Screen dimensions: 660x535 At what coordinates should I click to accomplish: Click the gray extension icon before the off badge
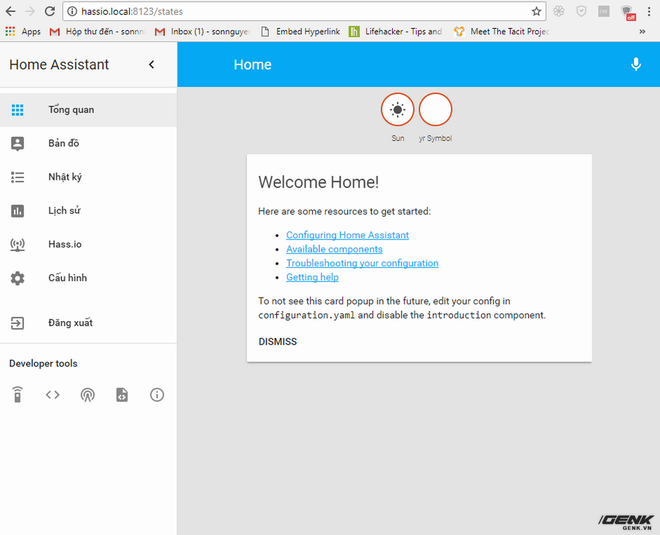(x=604, y=11)
